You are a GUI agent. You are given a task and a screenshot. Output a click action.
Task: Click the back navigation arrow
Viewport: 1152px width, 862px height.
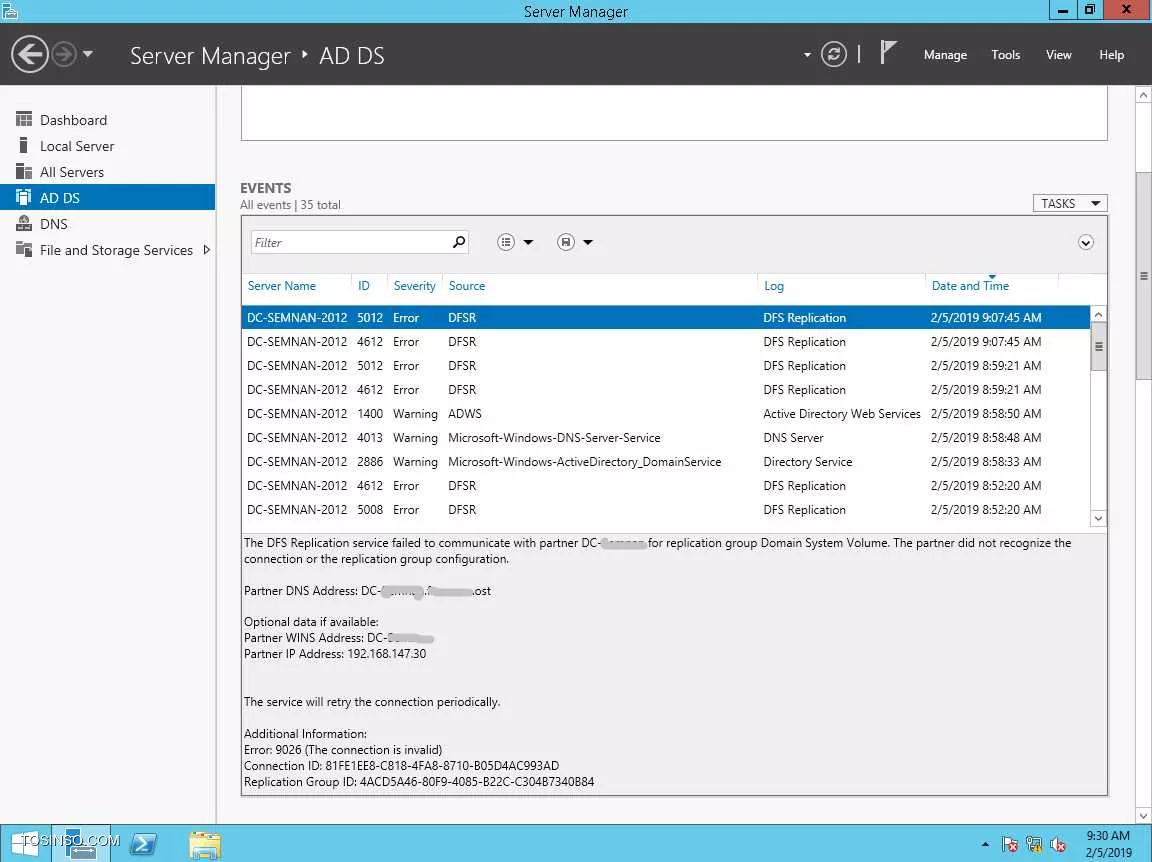pyautogui.click(x=29, y=54)
